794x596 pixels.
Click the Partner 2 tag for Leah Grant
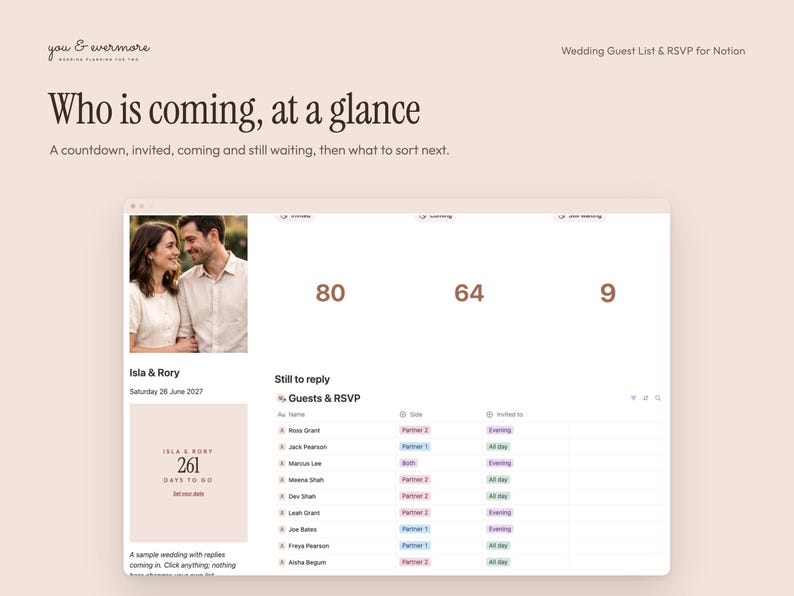[x=415, y=513]
